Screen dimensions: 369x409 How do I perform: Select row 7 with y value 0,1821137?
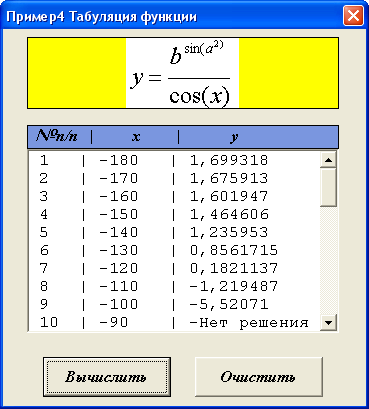coord(174,268)
